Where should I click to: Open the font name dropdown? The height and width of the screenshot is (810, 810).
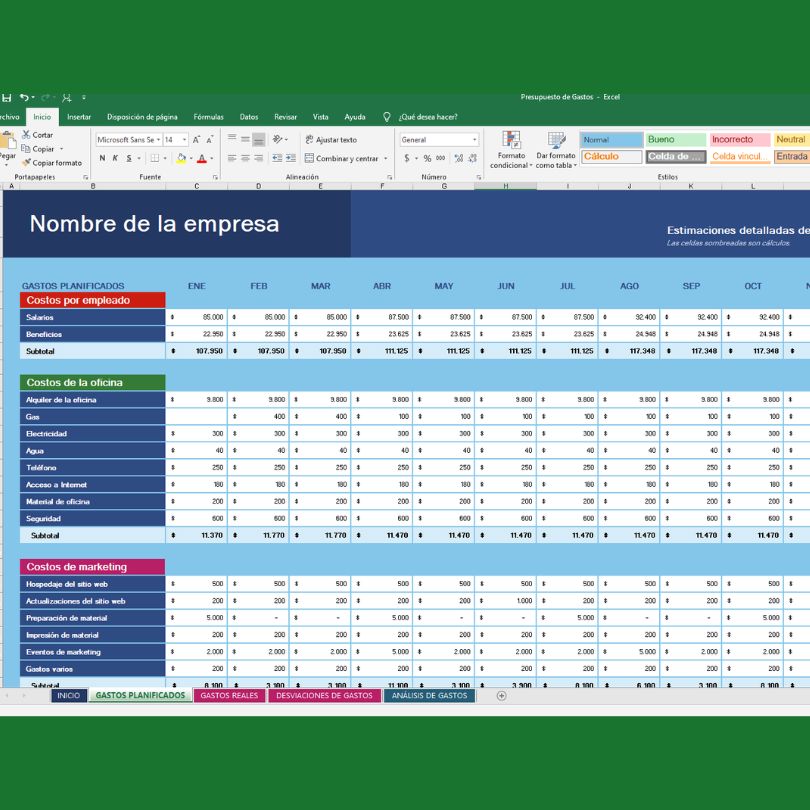pos(158,140)
